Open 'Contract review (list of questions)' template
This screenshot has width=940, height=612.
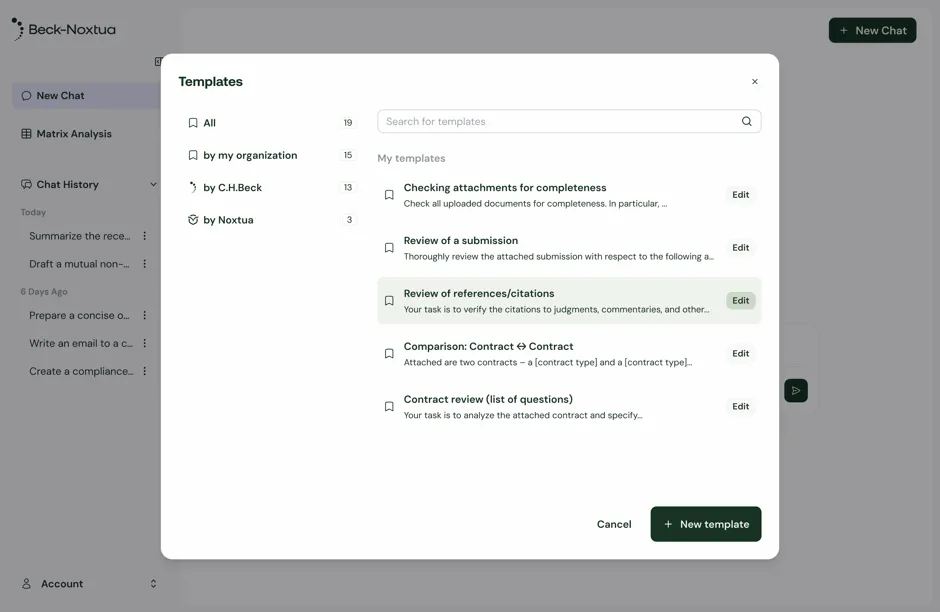(569, 406)
